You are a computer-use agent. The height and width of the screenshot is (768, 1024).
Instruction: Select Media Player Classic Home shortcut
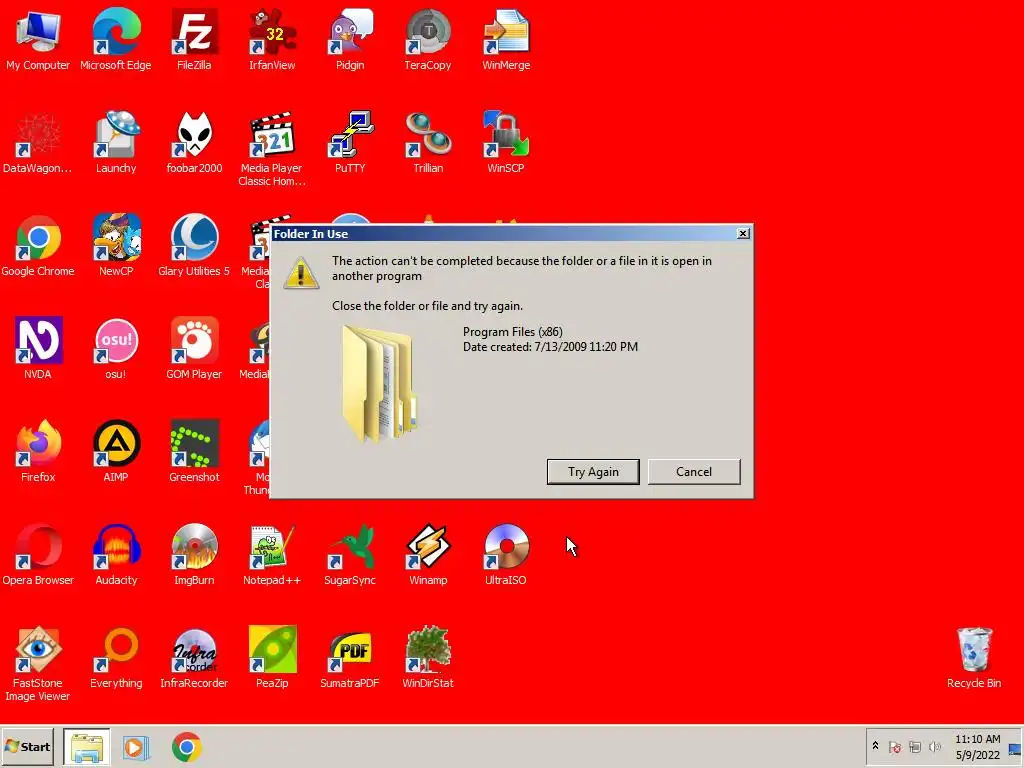point(272,149)
